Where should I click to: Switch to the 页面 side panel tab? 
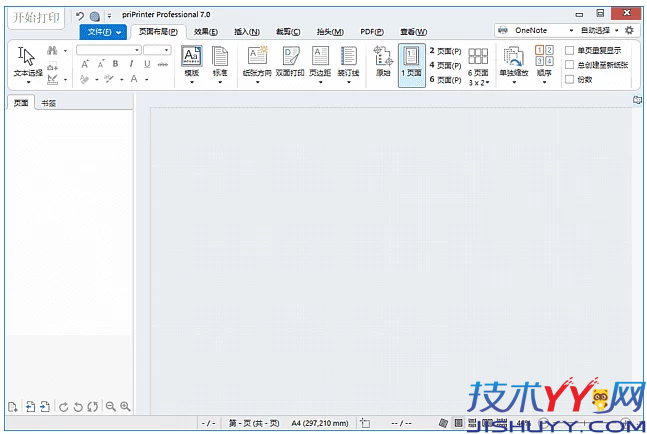(x=21, y=103)
